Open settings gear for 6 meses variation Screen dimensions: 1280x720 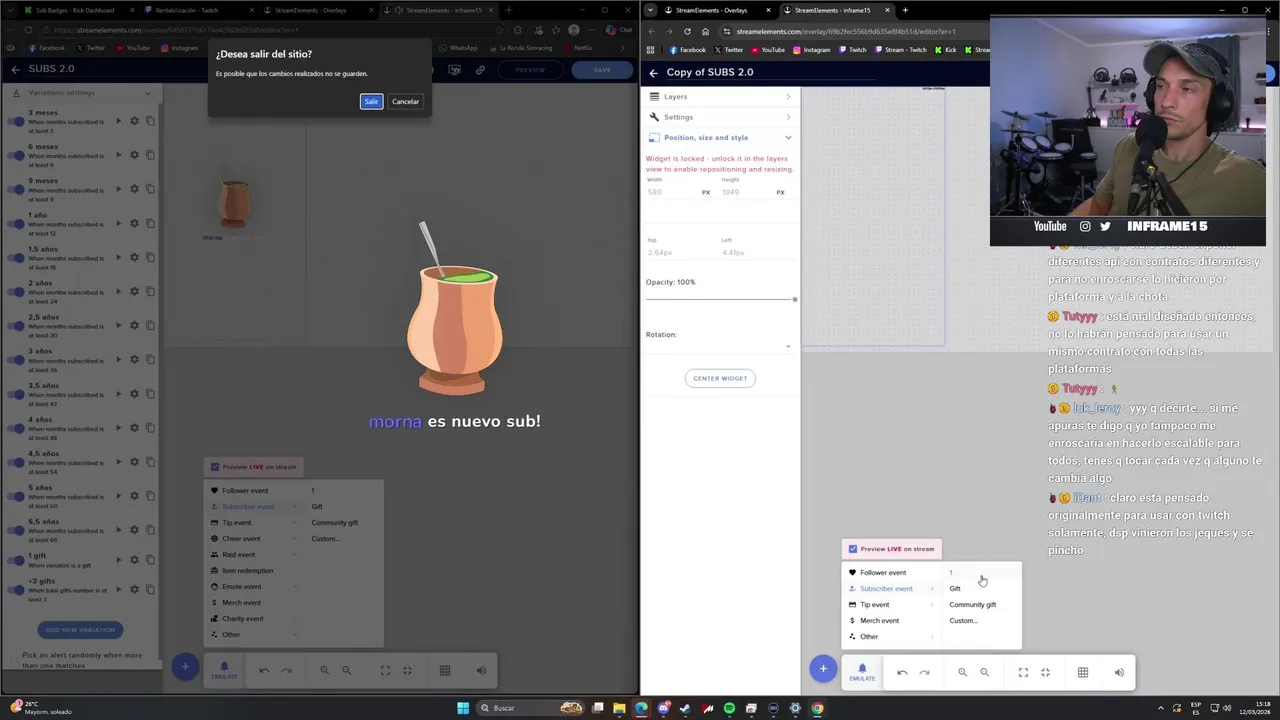(135, 155)
